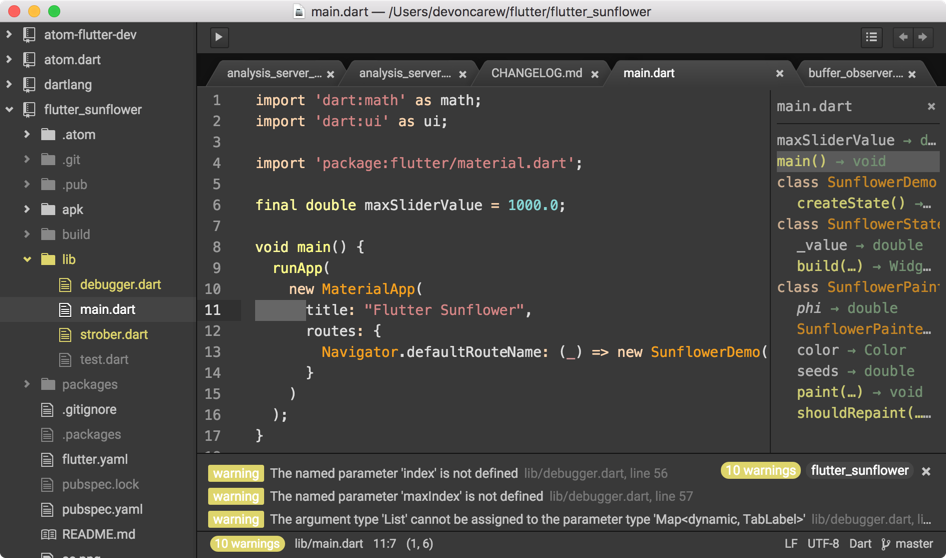The height and width of the screenshot is (558, 946).
Task: Switch to the buffer_observer tab
Action: point(855,74)
